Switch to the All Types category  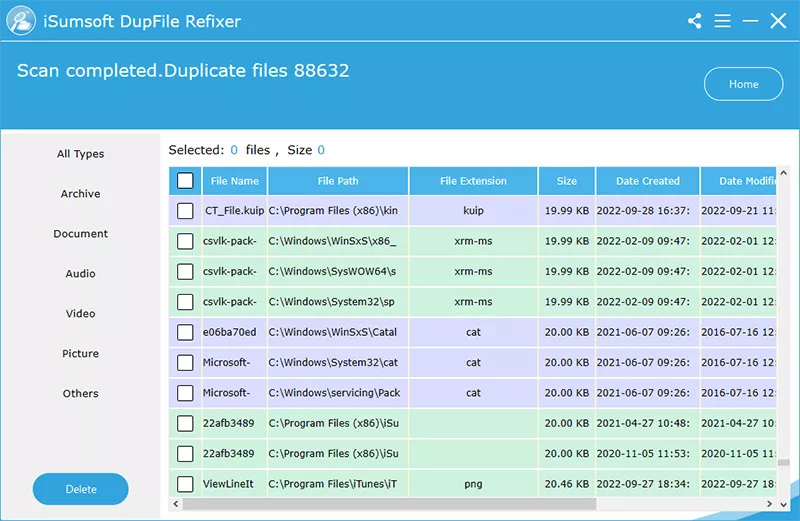(80, 154)
